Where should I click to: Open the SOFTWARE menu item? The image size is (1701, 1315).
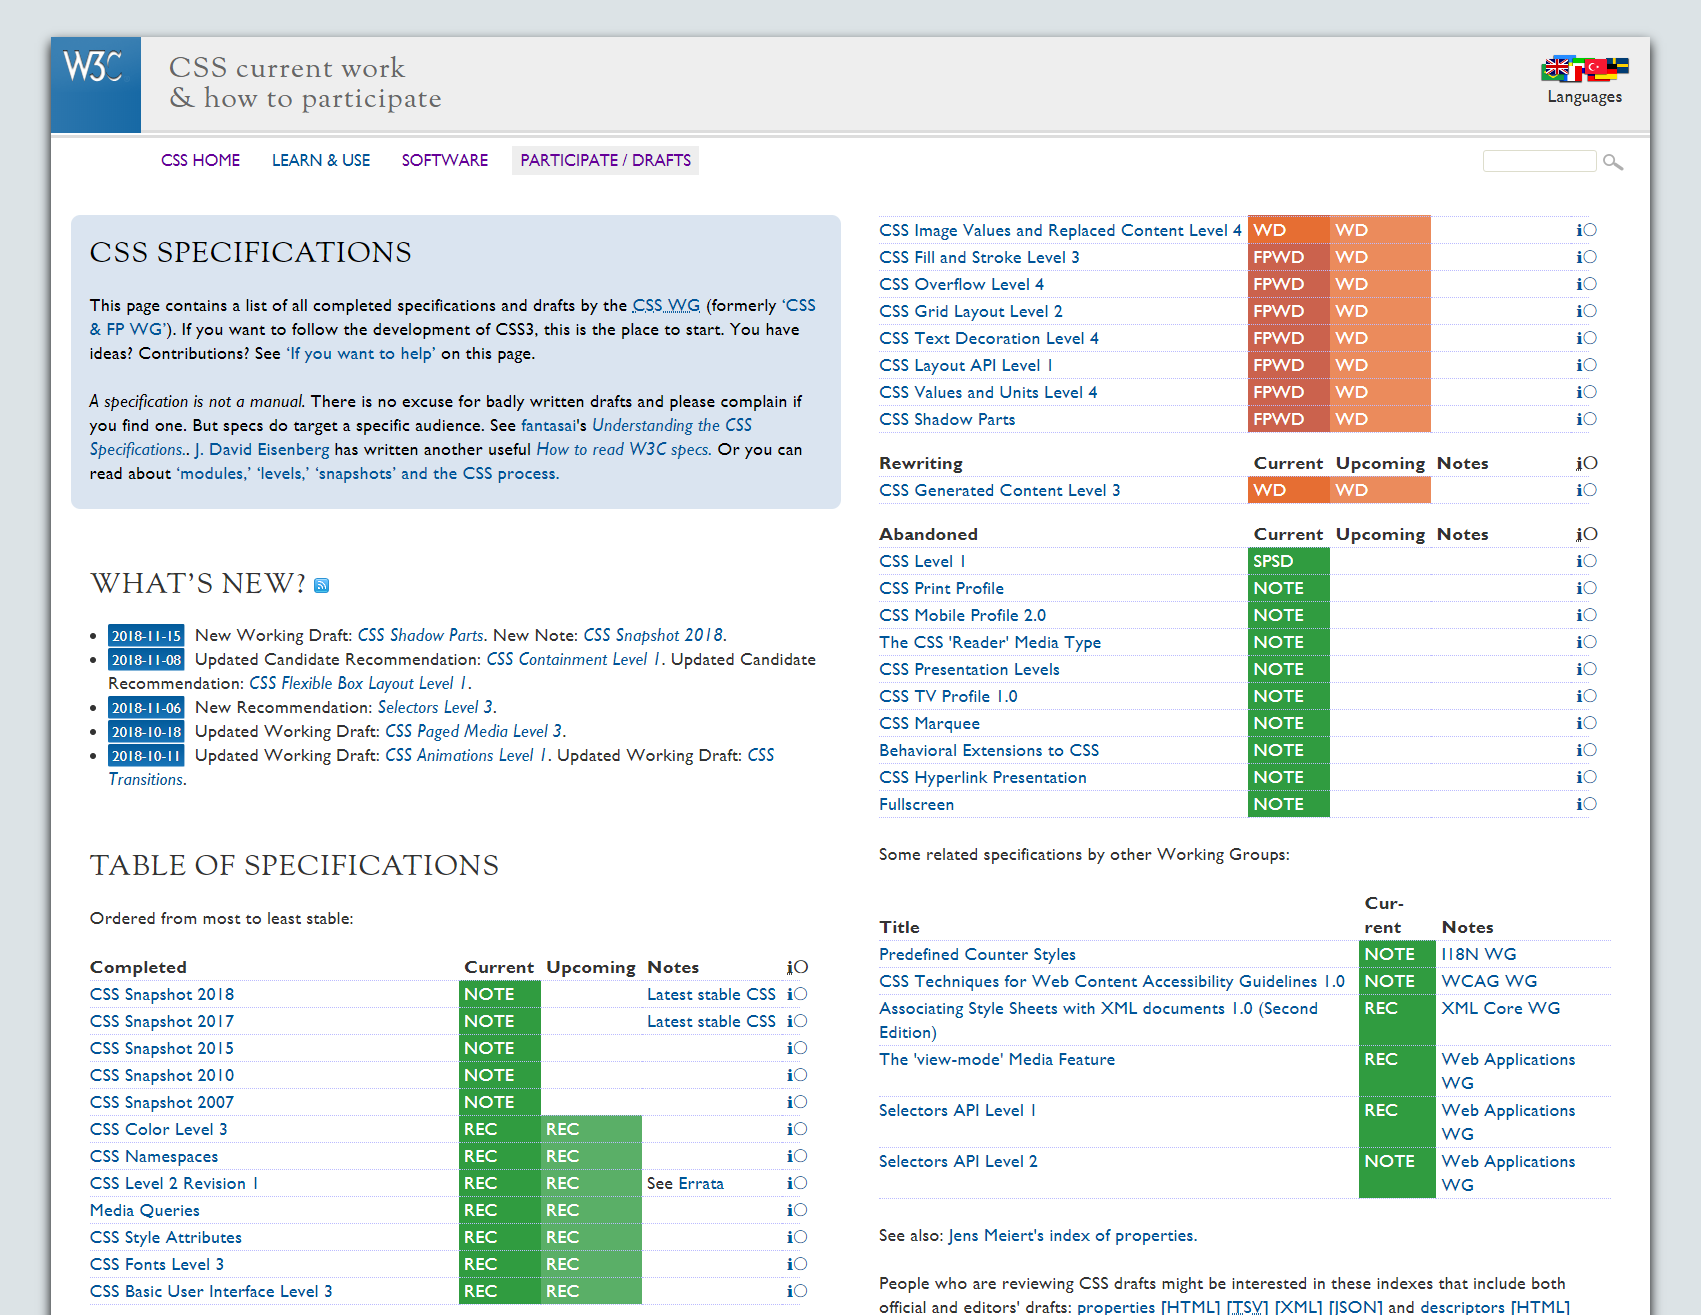click(445, 160)
